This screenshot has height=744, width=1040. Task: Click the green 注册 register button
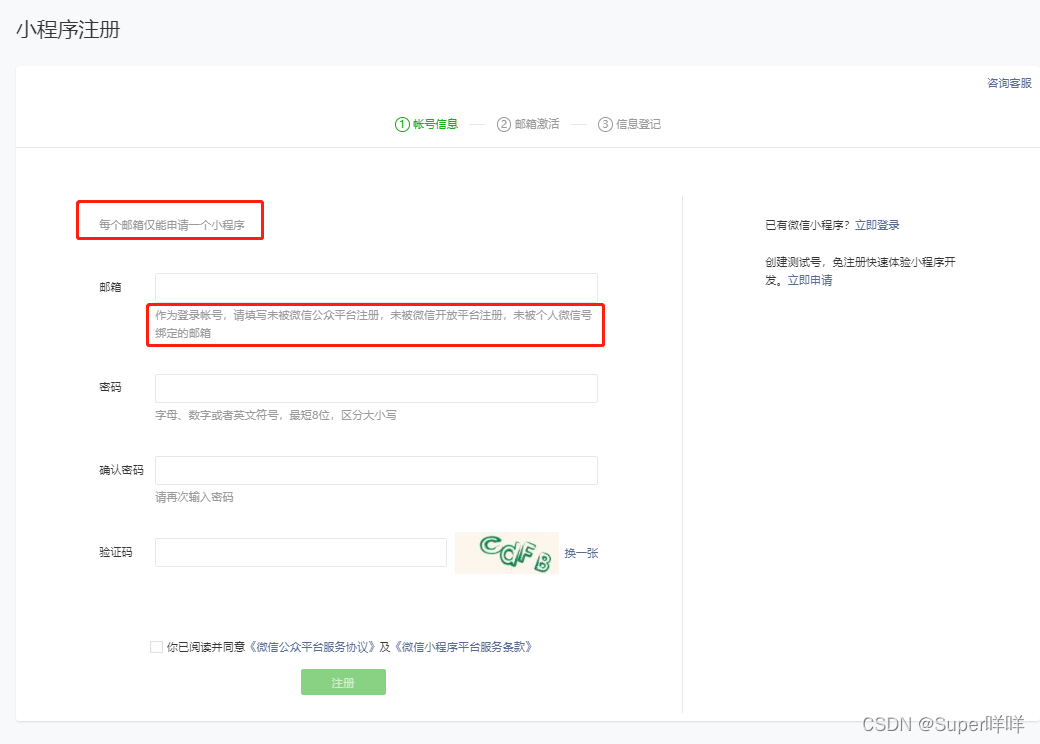pyautogui.click(x=343, y=682)
